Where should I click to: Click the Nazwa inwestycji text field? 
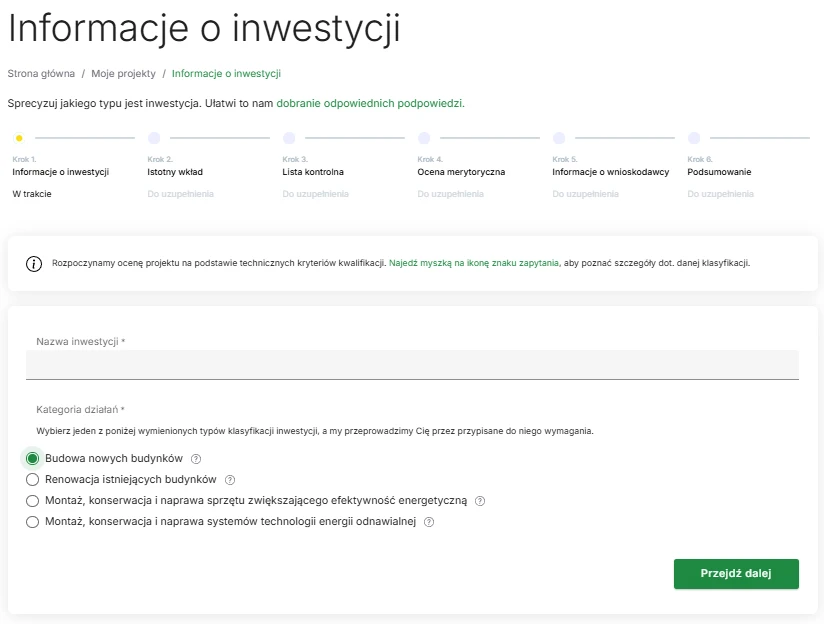(x=412, y=365)
